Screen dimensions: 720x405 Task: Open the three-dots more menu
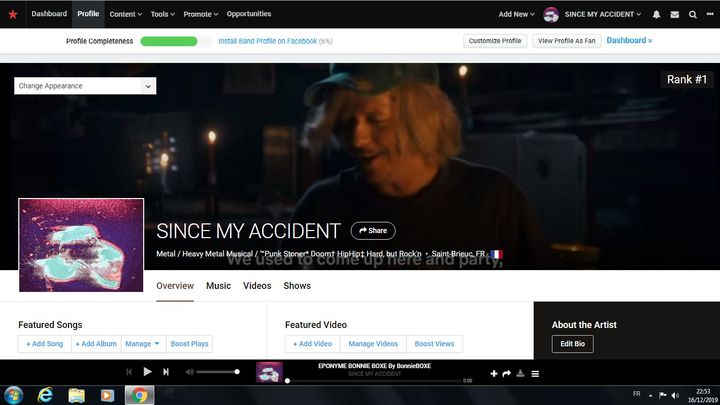pos(710,14)
